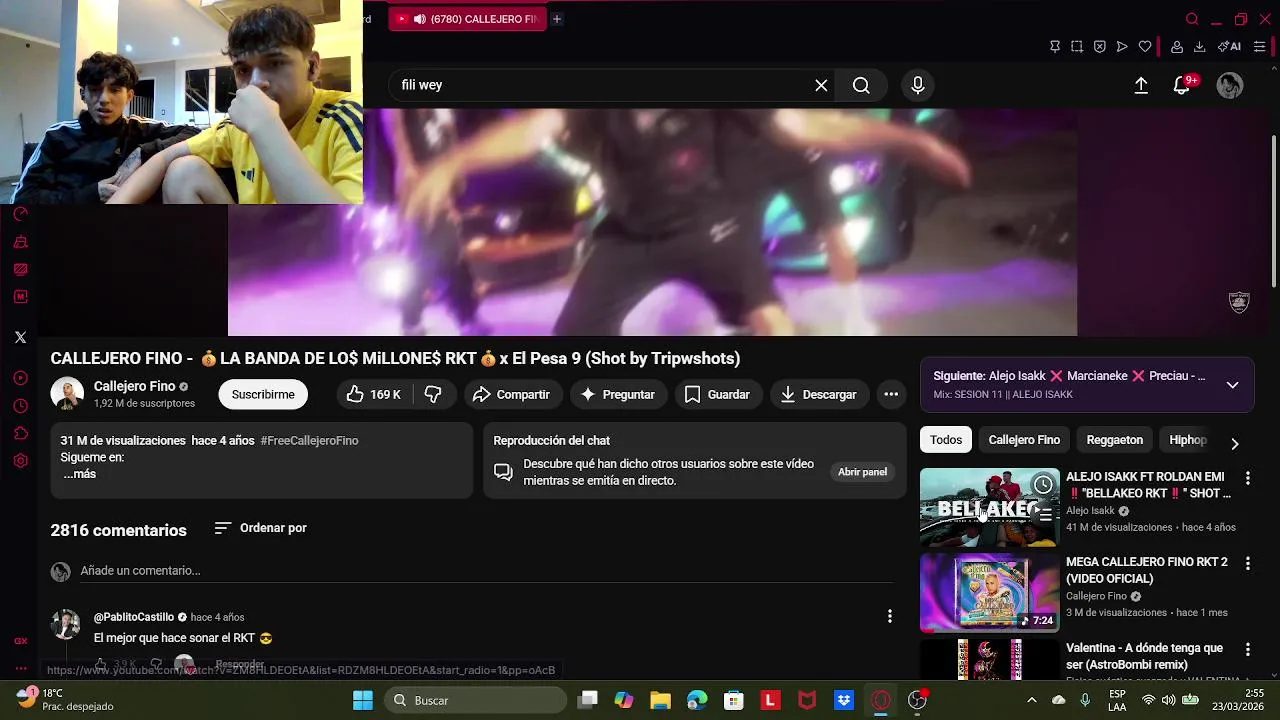The image size is (1280, 720).
Task: Click Suscribirme button
Action: click(263, 394)
